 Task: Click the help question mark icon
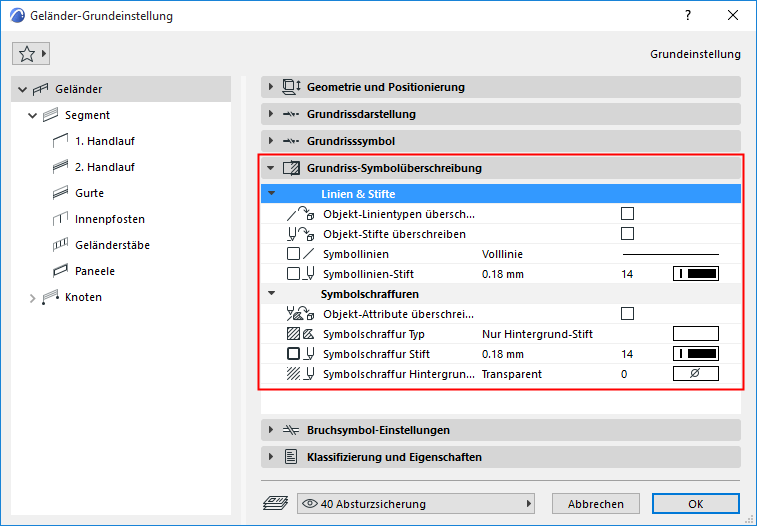(x=688, y=16)
